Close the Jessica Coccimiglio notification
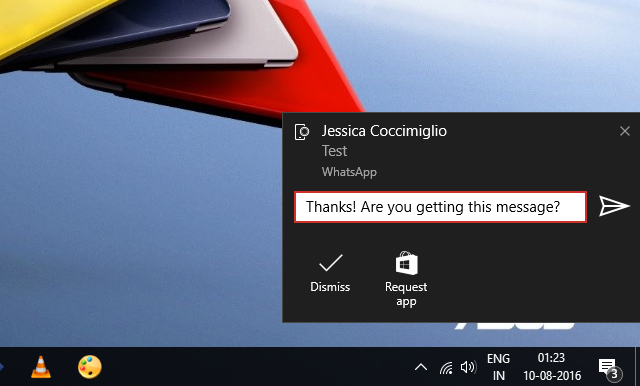Screen dimensions: 640x386 pyautogui.click(x=624, y=131)
